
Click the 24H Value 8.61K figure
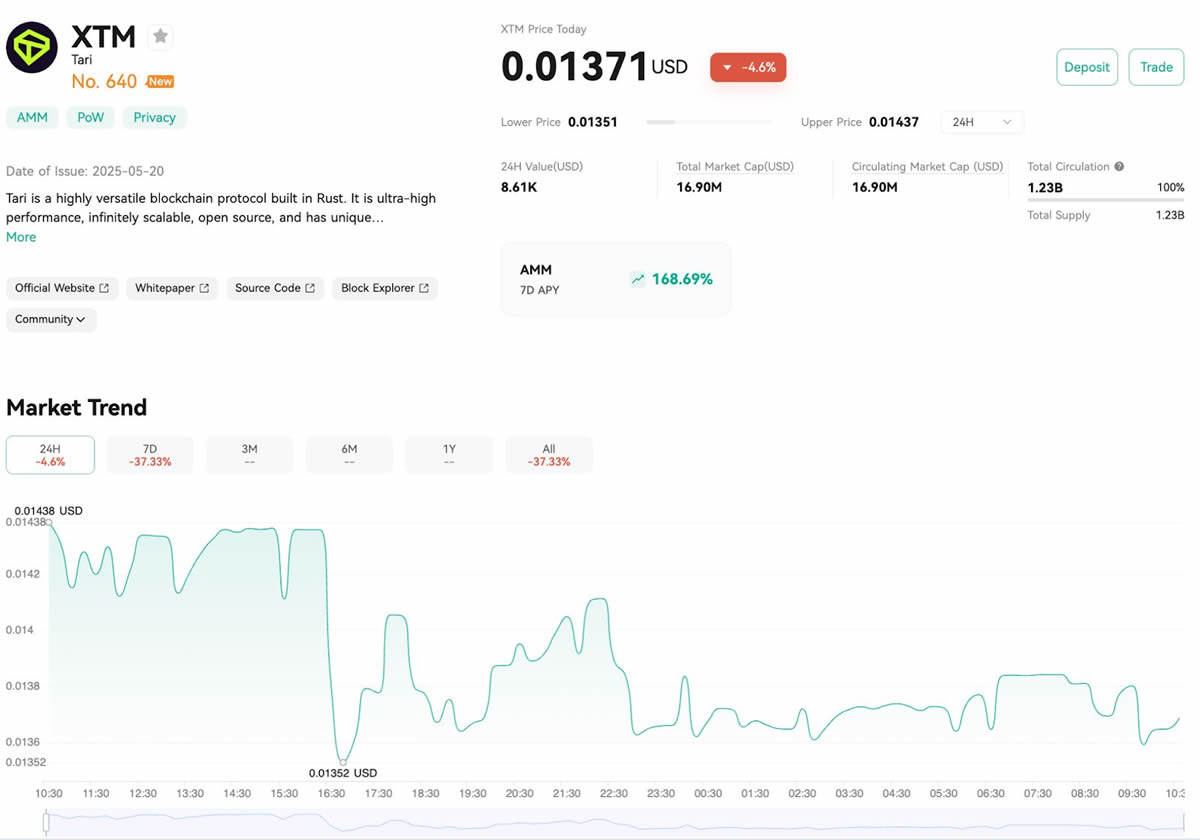pos(519,187)
